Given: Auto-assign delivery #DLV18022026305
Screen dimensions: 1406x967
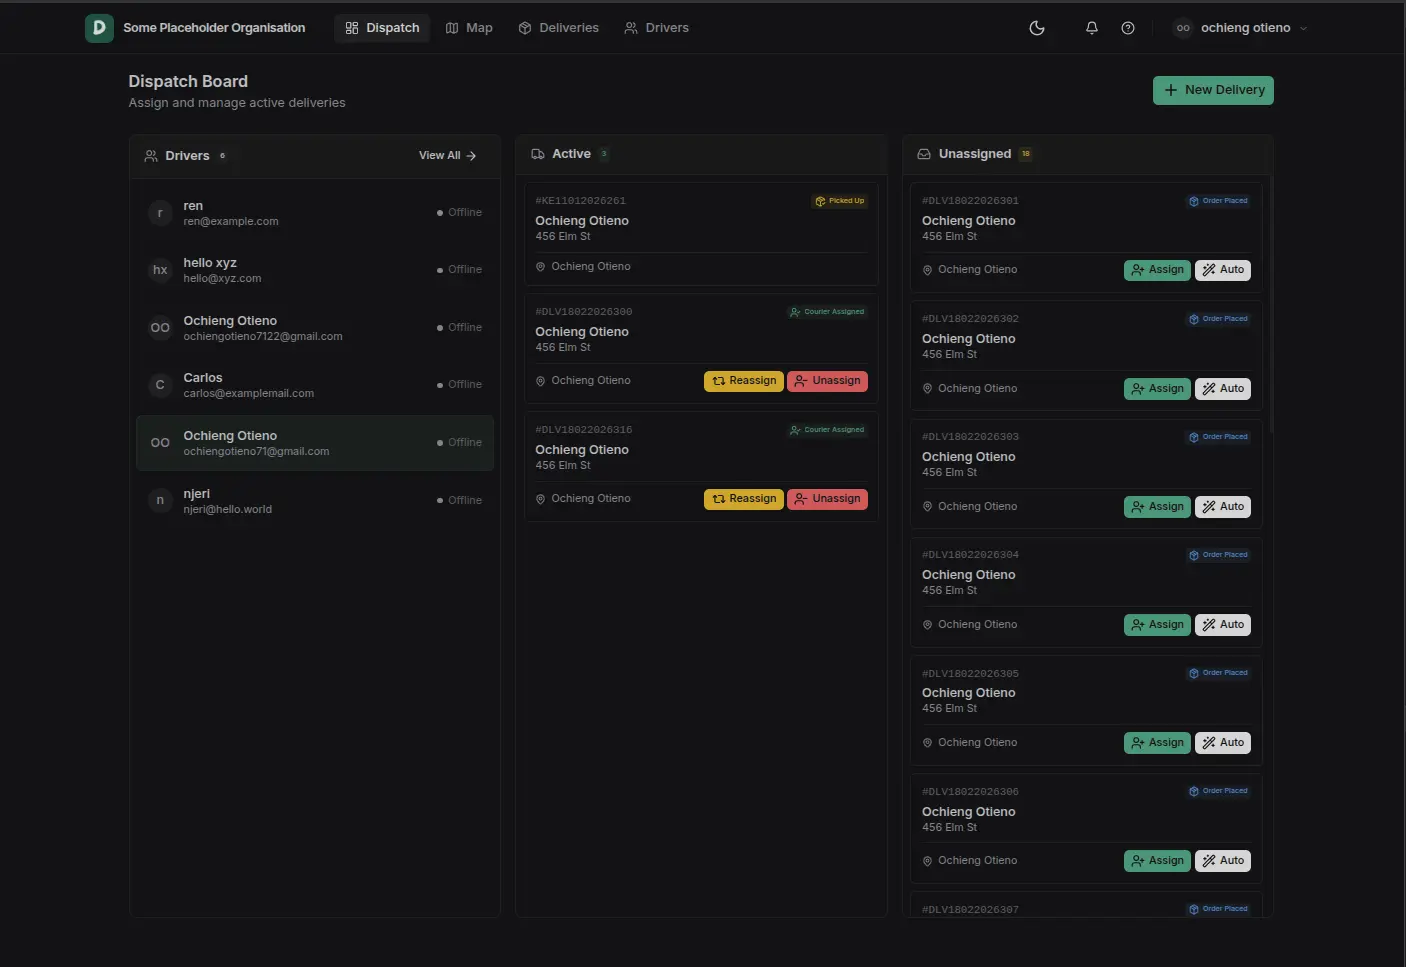Looking at the screenshot, I should coord(1223,743).
